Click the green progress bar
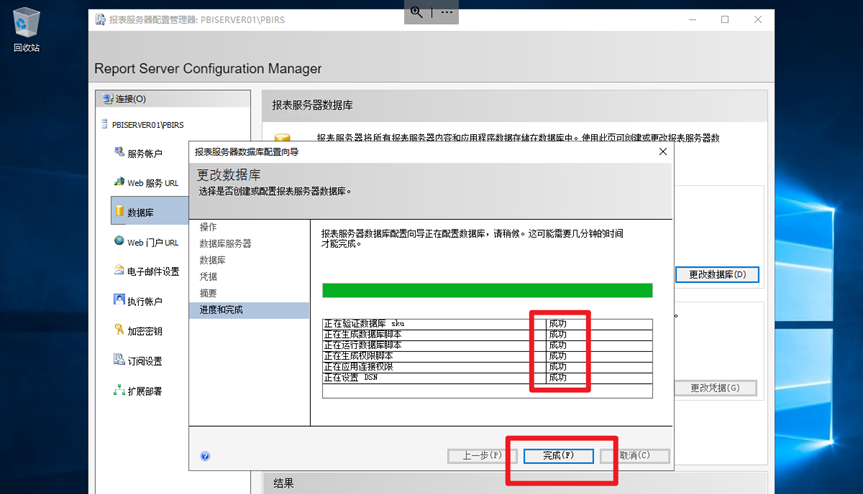Image resolution: width=863 pixels, height=494 pixels. 487,290
